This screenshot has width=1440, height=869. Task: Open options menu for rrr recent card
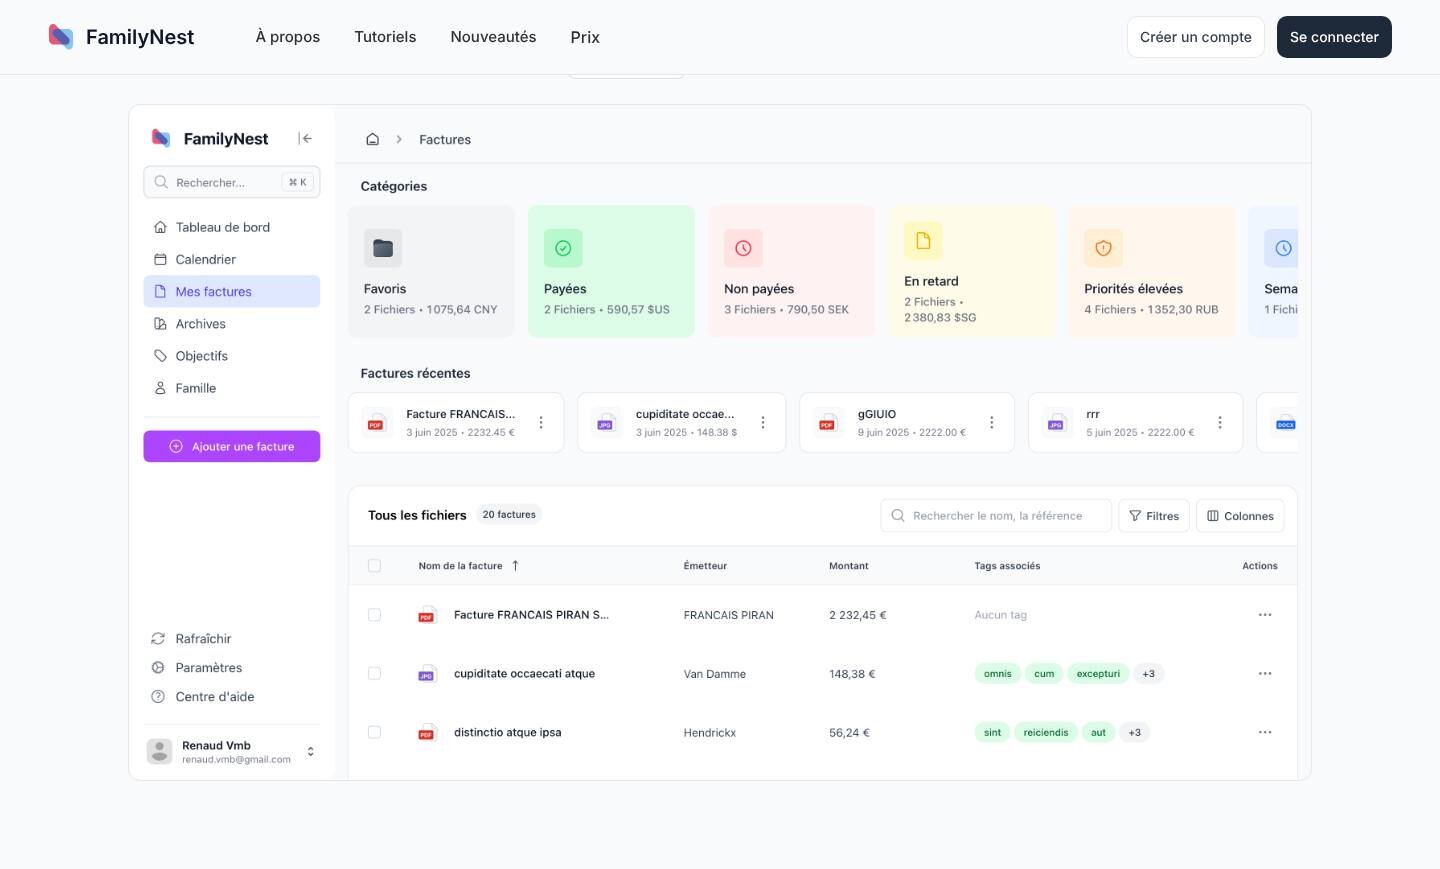point(1220,423)
